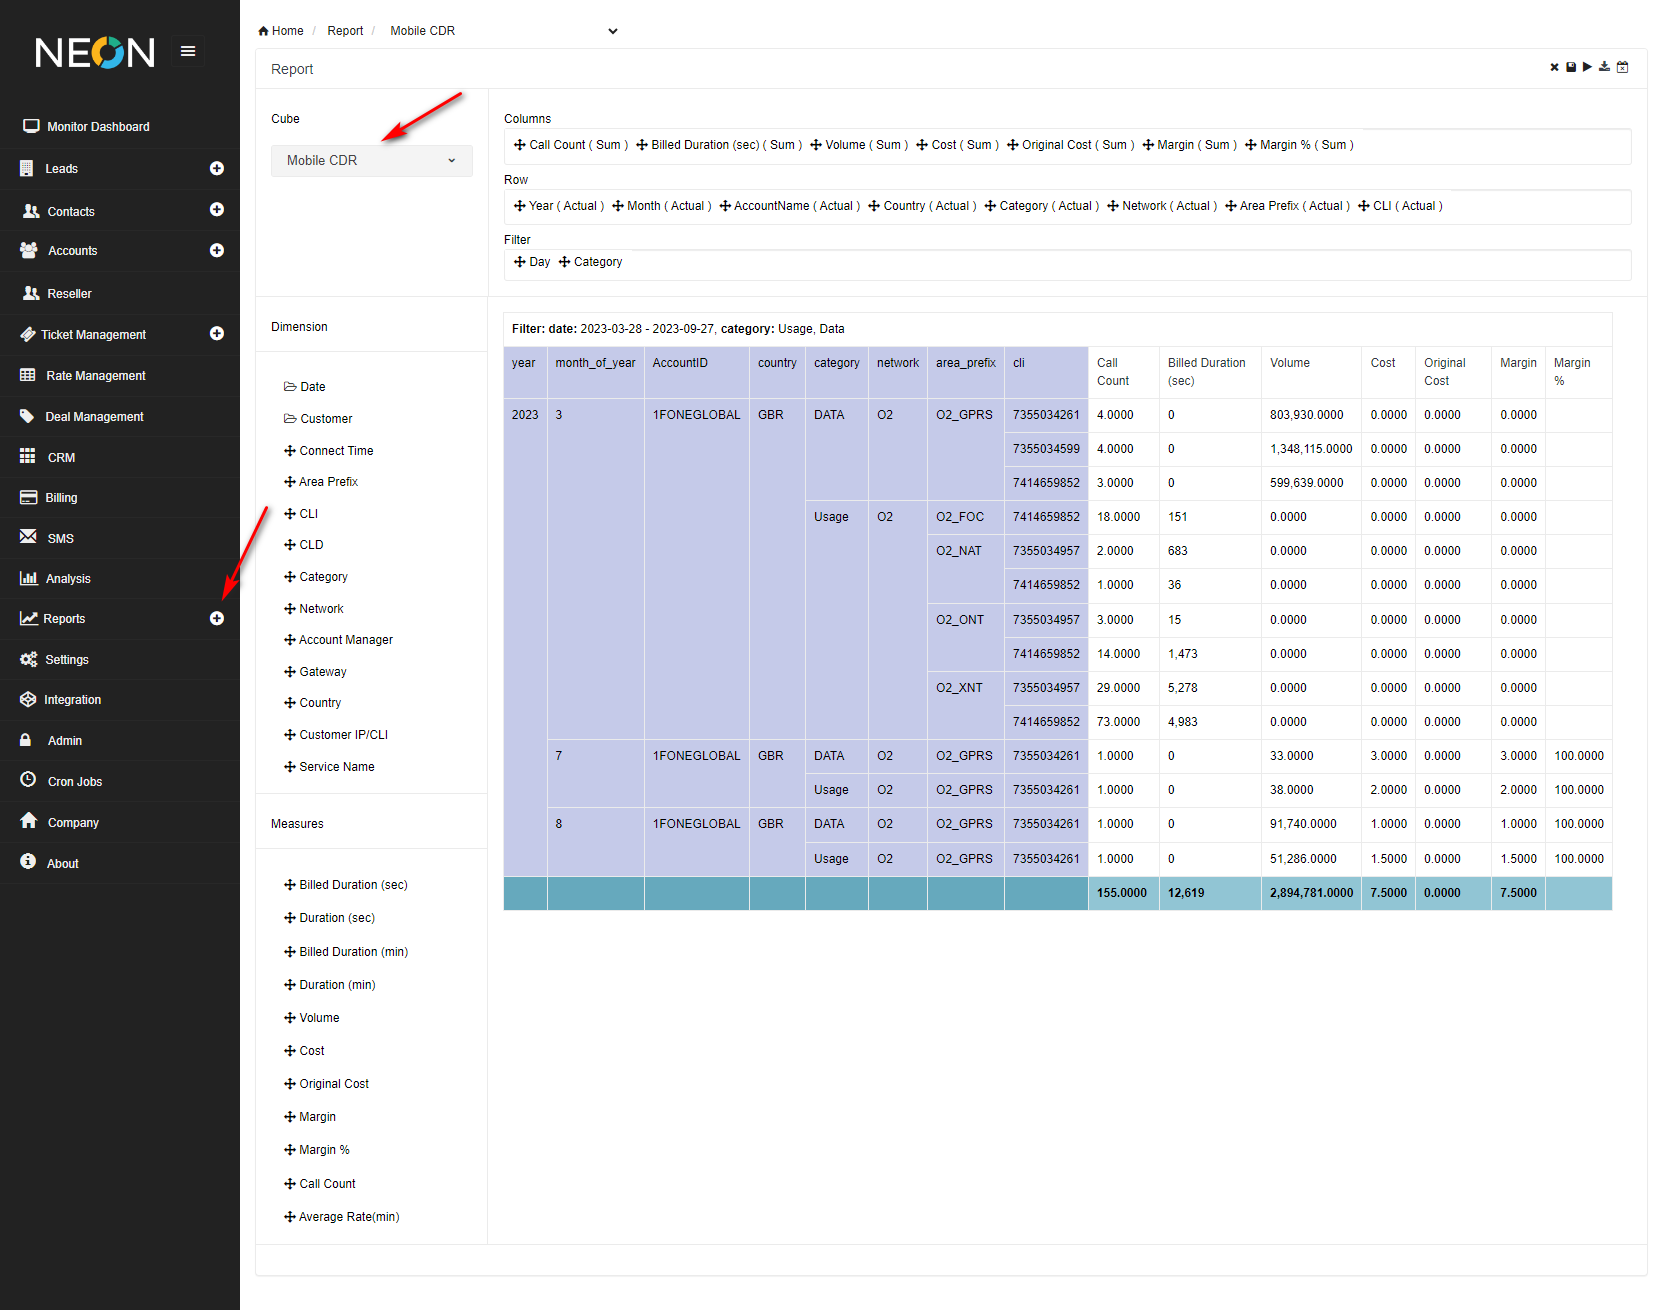Open the breadcrumb report chevron dropdown
The width and height of the screenshot is (1662, 1310).
coord(612,31)
